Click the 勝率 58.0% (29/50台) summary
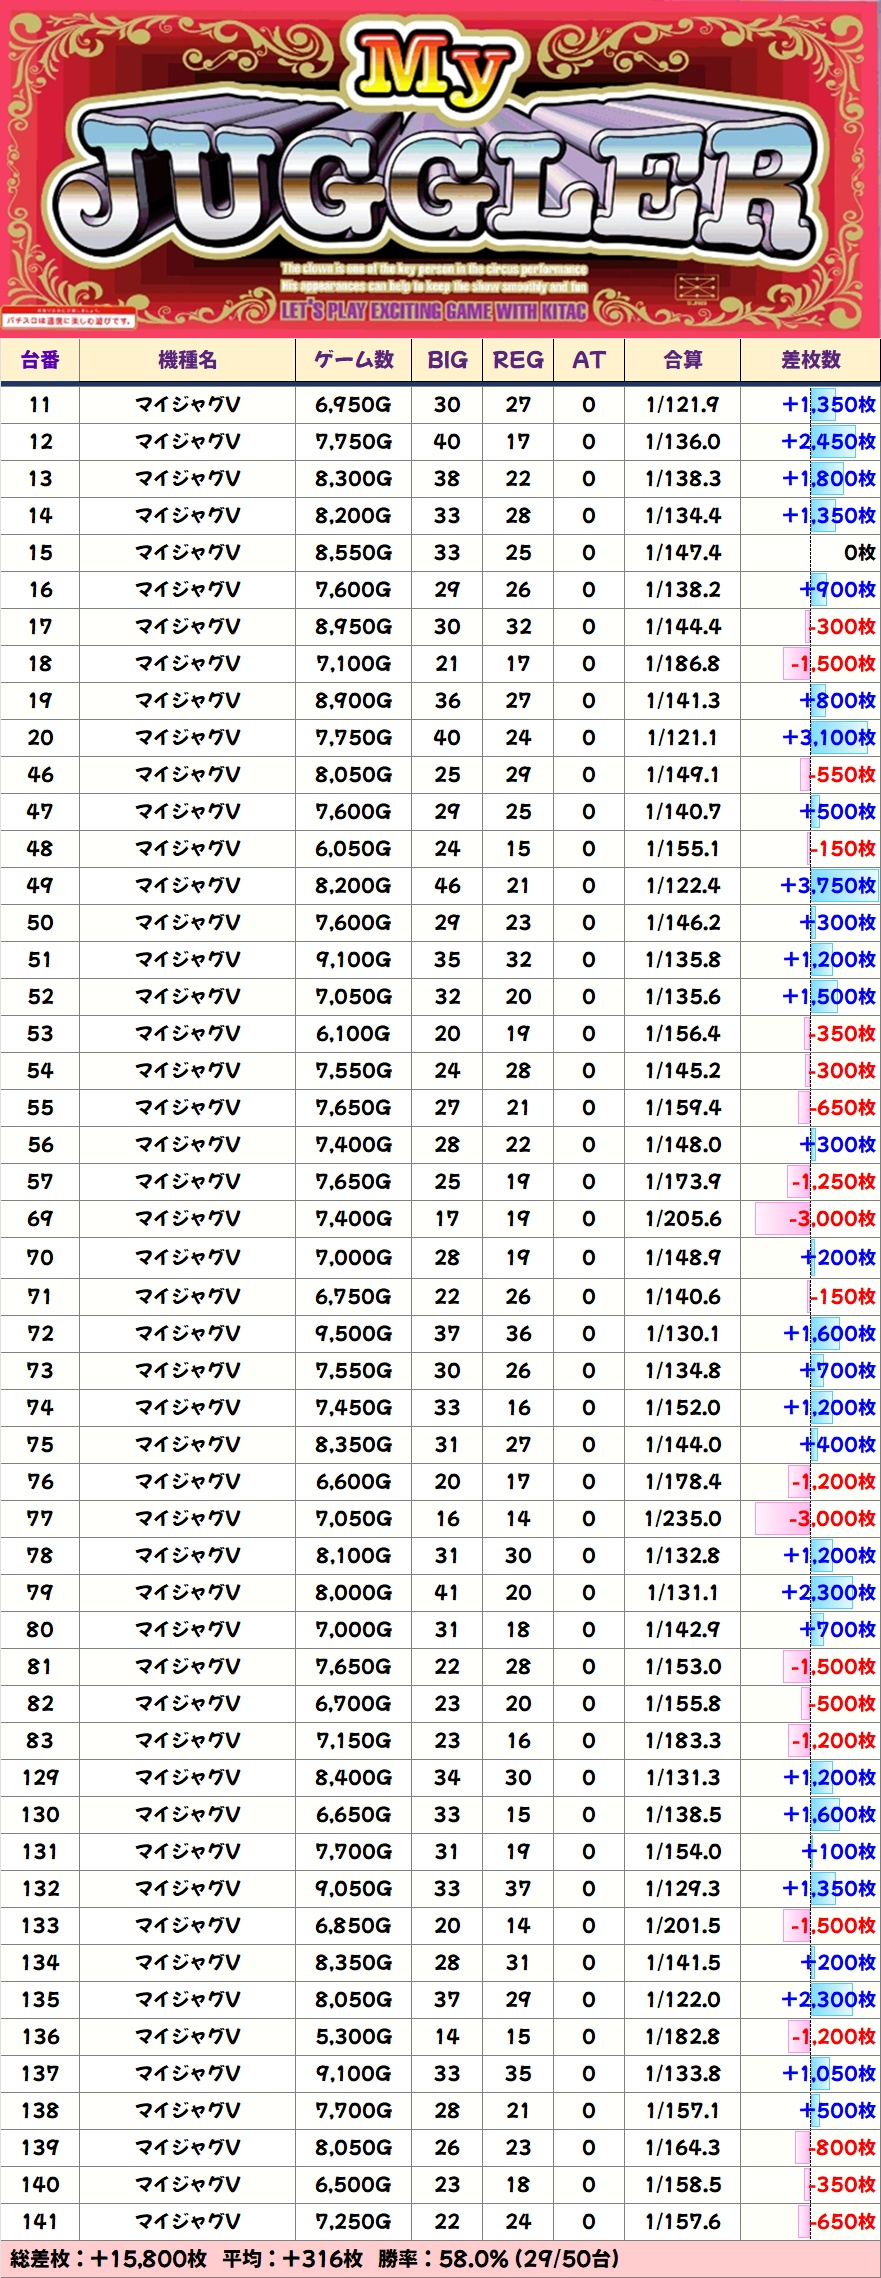 pyautogui.click(x=498, y=2259)
